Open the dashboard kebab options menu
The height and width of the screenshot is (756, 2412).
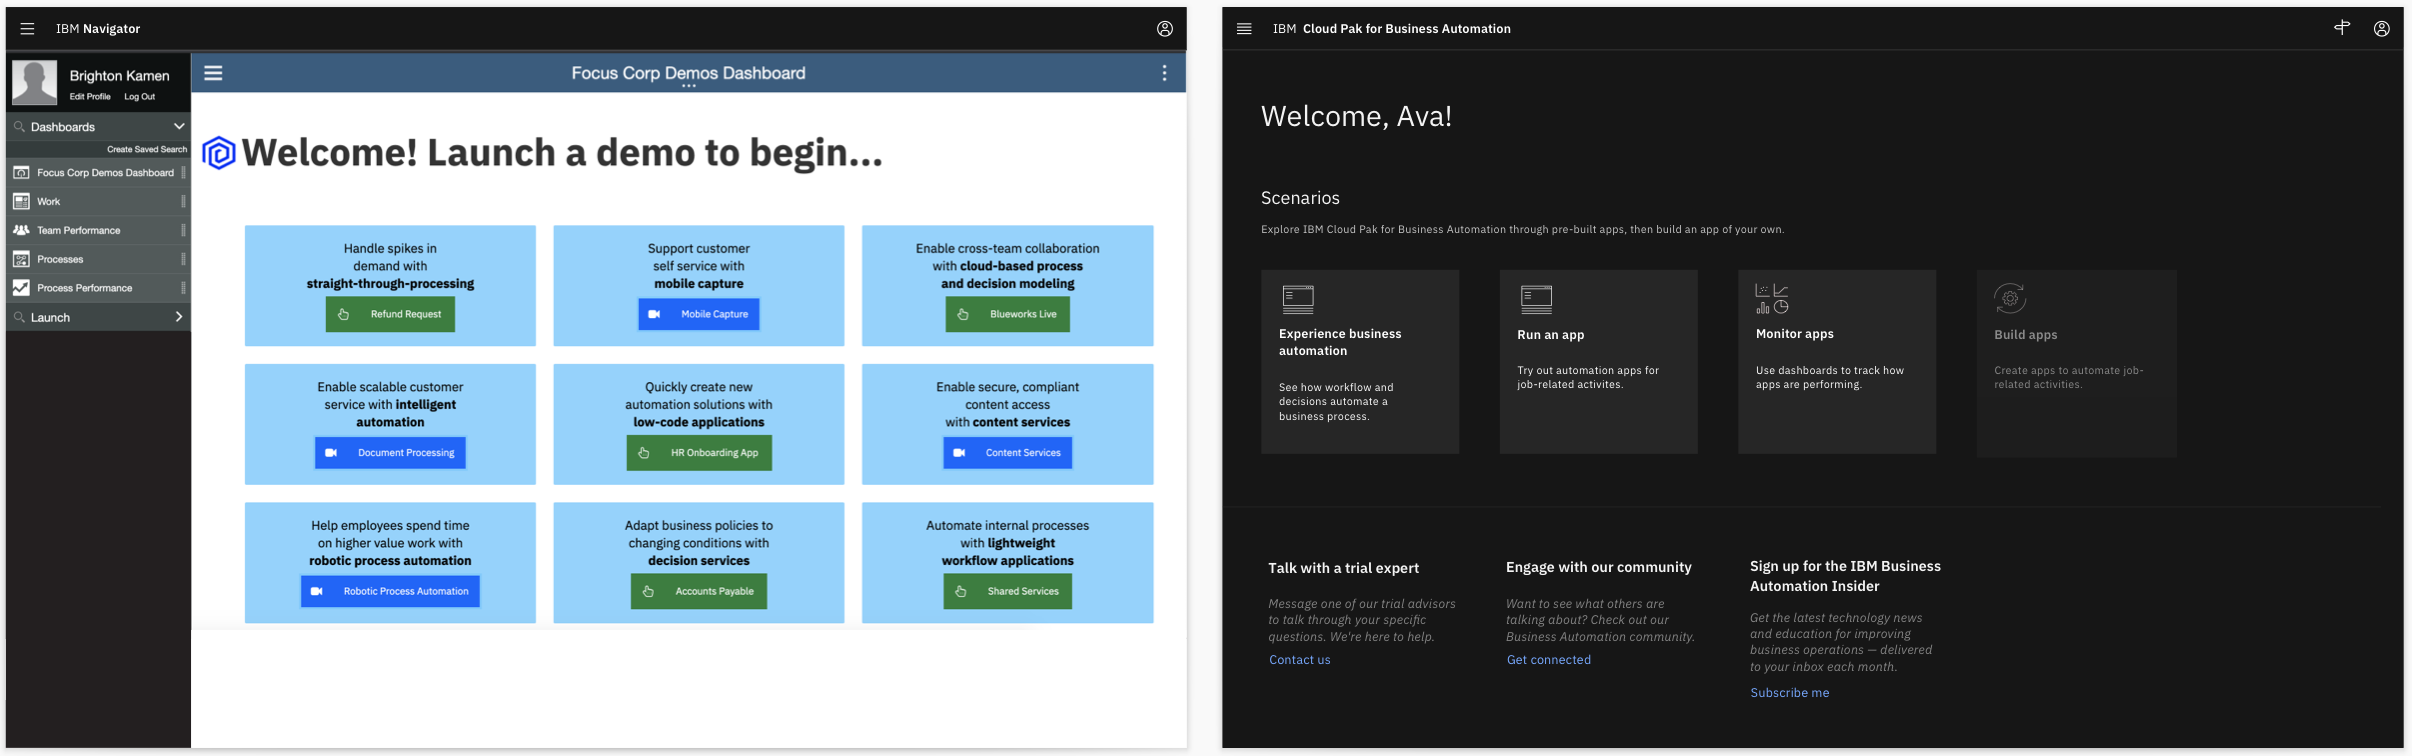point(1164,73)
